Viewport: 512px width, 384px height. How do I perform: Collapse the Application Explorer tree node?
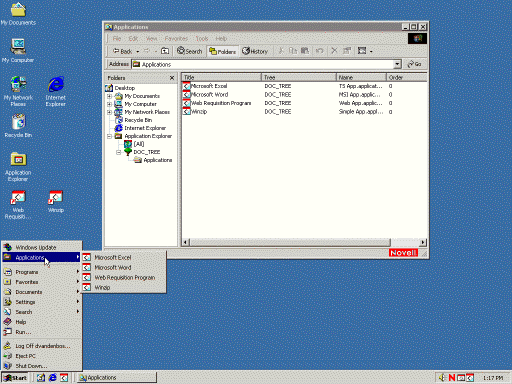point(109,136)
